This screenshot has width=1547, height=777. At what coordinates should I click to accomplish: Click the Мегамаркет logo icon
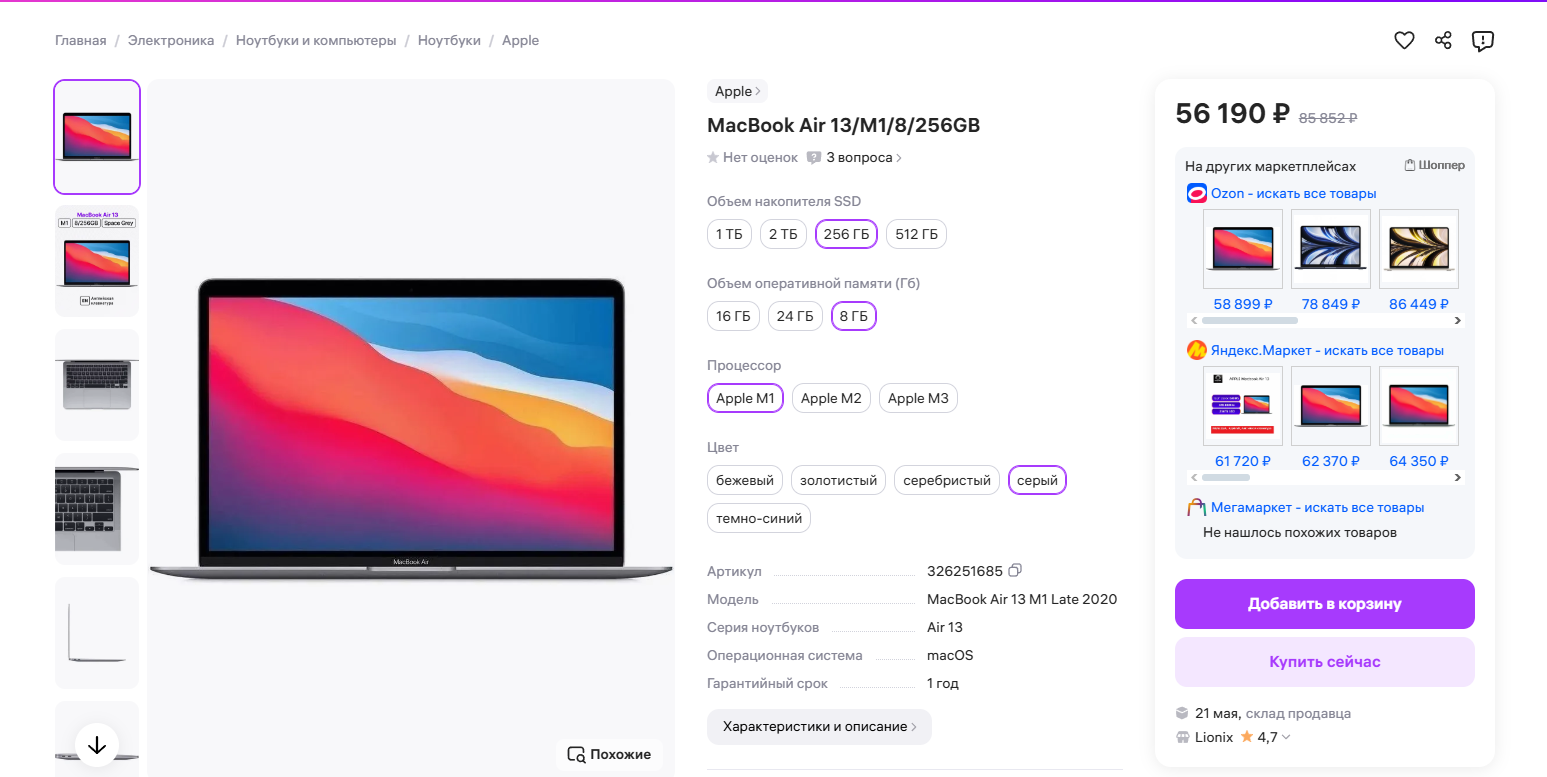[x=1196, y=507]
